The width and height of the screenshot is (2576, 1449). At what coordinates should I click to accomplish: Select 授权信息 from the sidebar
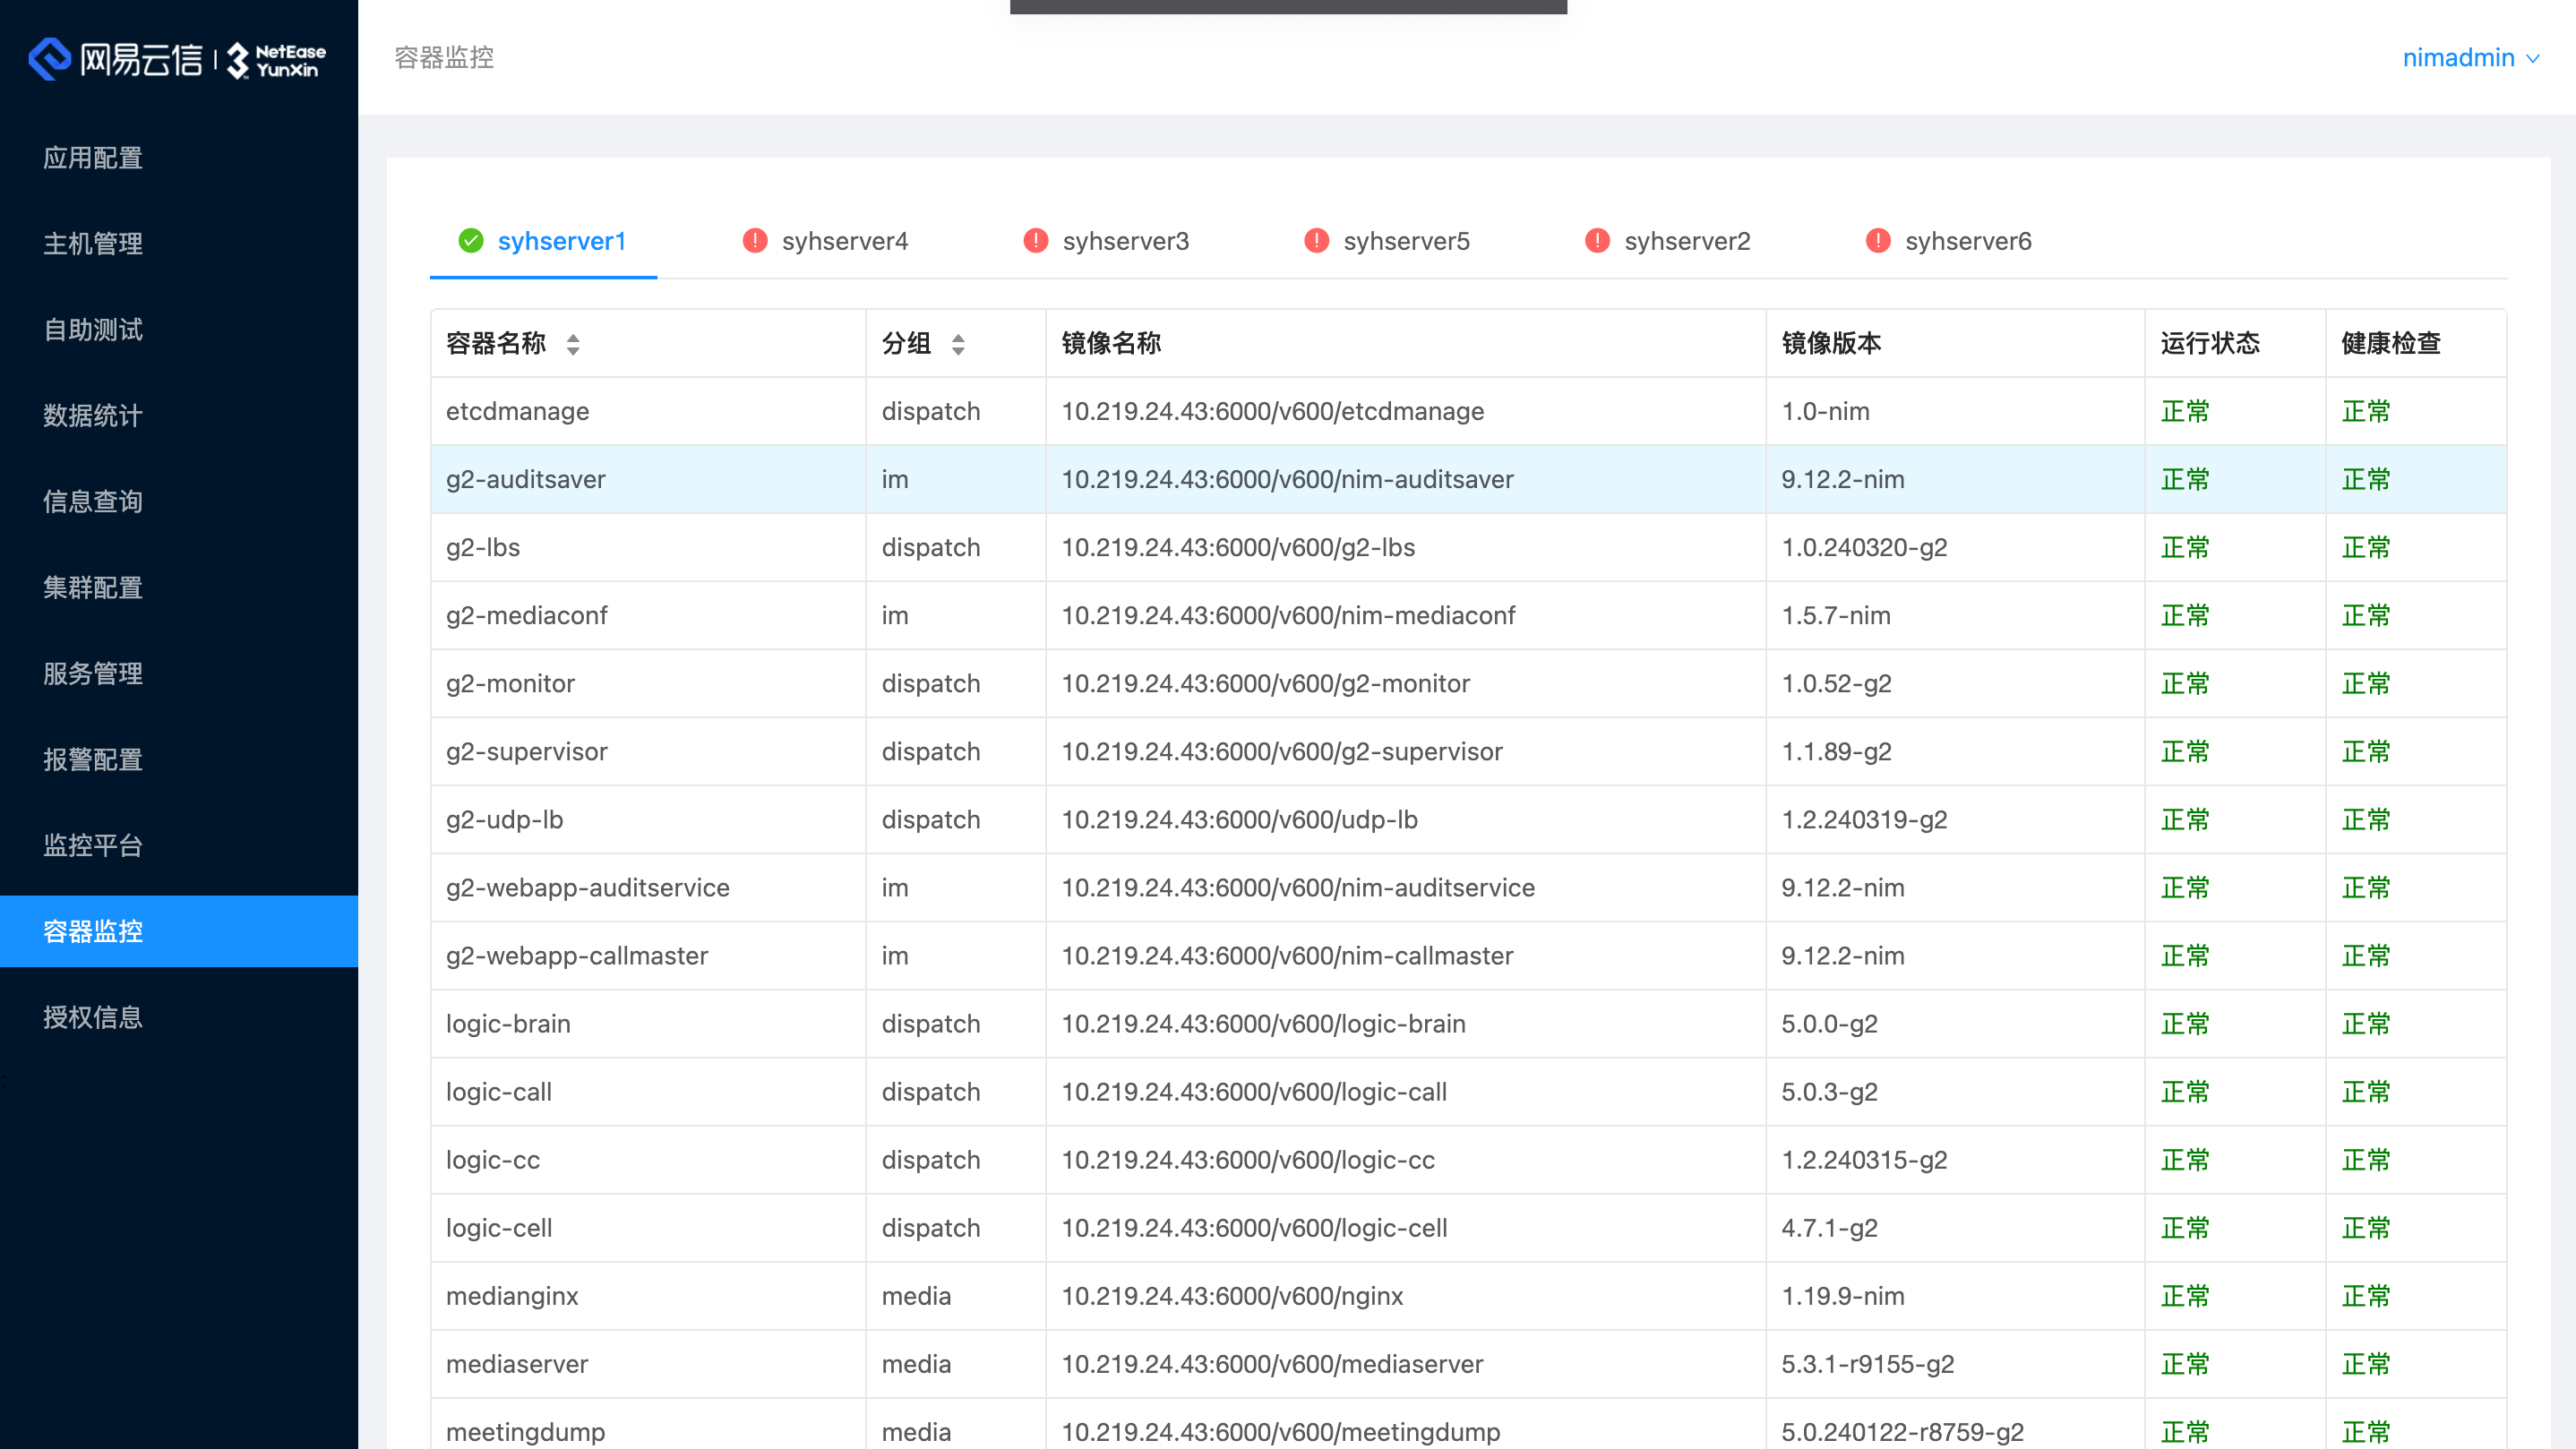point(92,1017)
